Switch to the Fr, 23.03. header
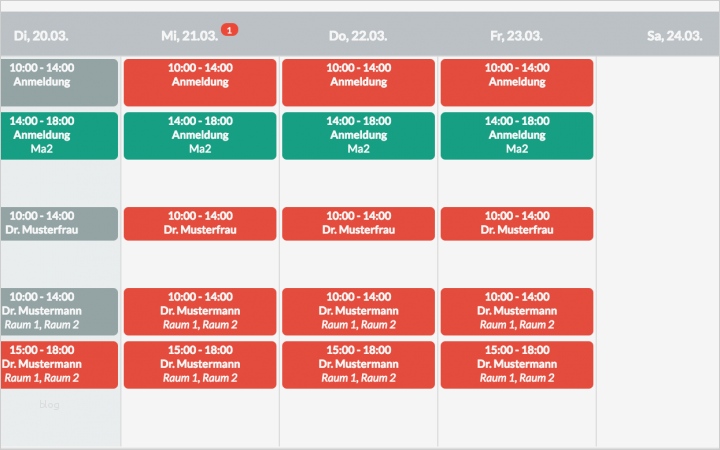 [517, 35]
